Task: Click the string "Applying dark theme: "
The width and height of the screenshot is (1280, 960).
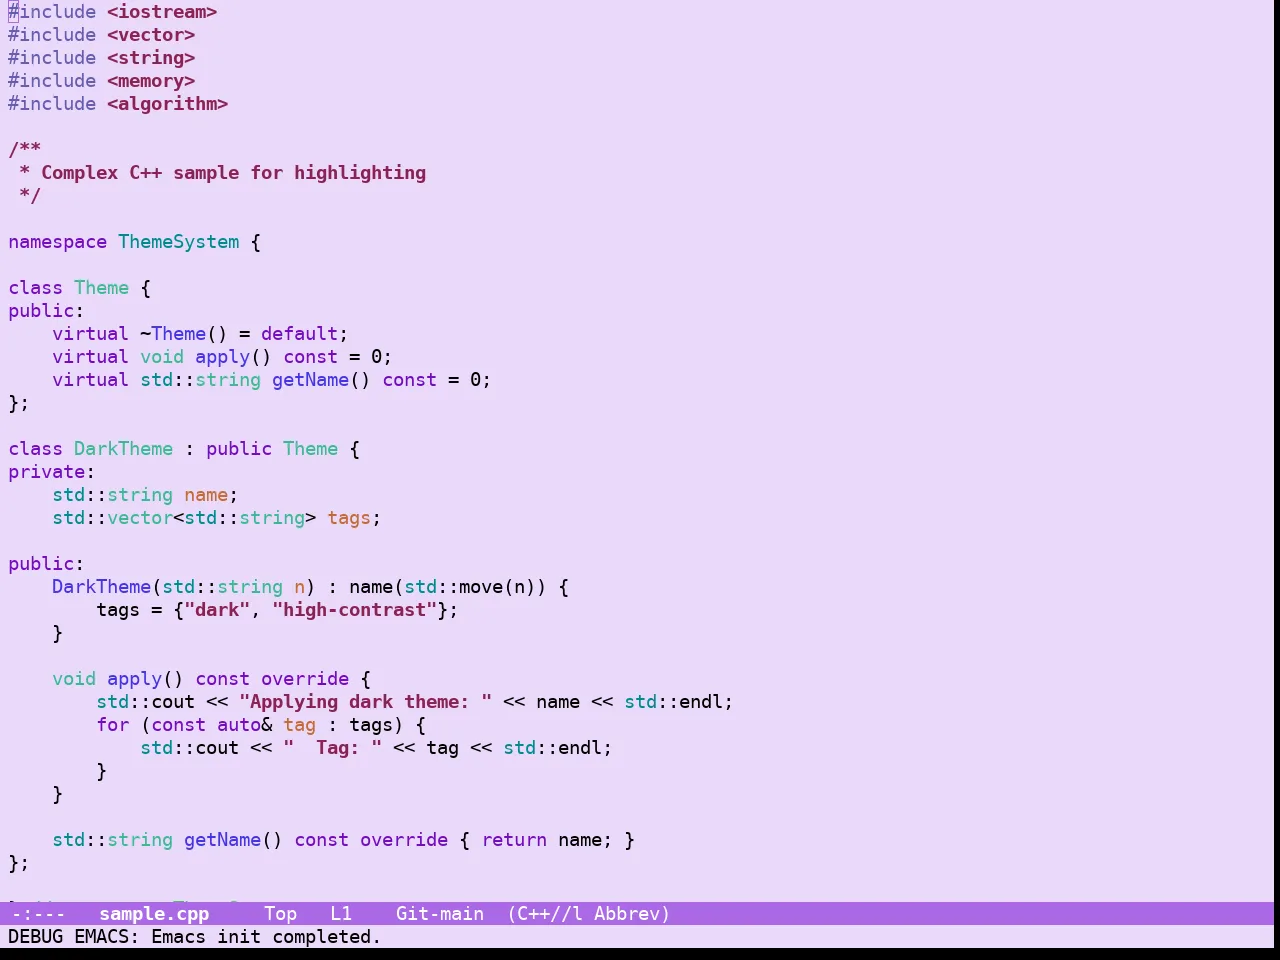Action: pos(365,702)
